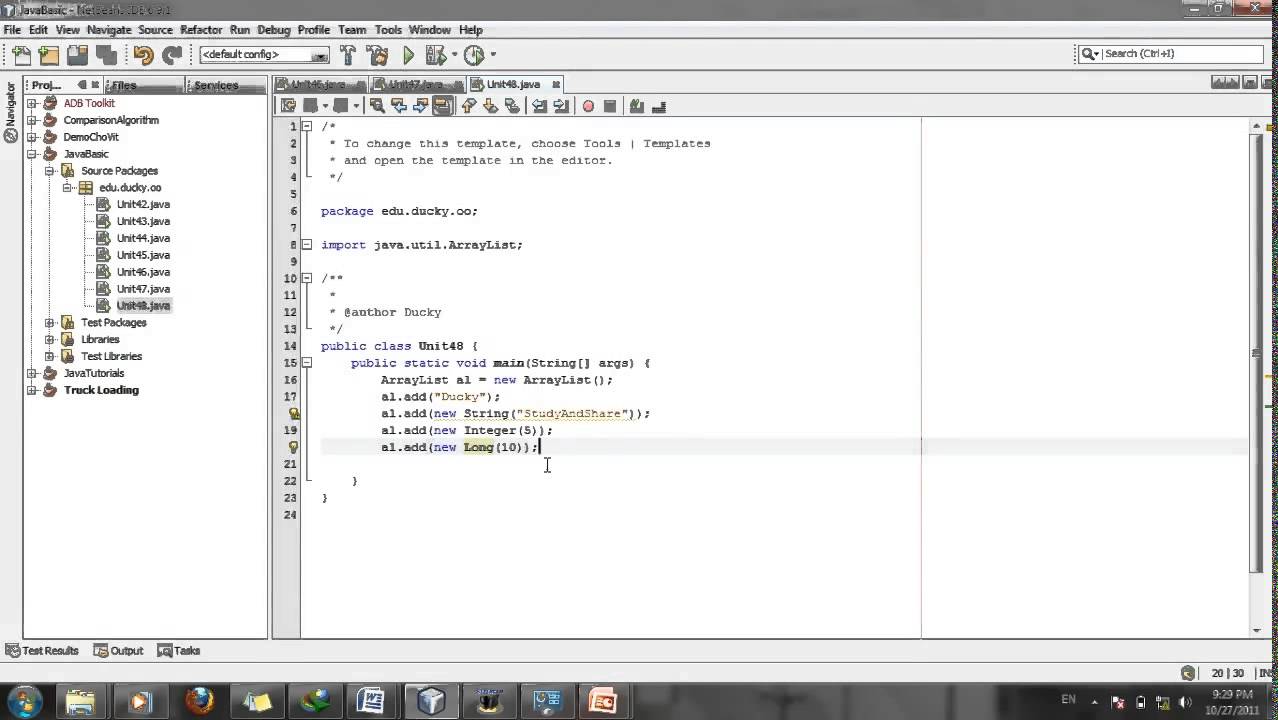The width and height of the screenshot is (1278, 720).
Task: Build the main project with hammer icon
Action: point(348,55)
